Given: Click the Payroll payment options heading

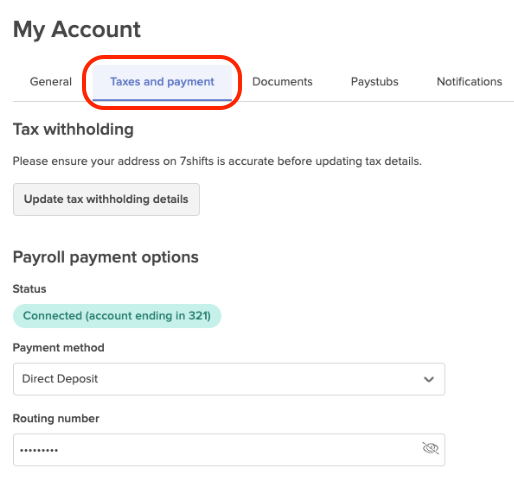Looking at the screenshot, I should click(106, 257).
